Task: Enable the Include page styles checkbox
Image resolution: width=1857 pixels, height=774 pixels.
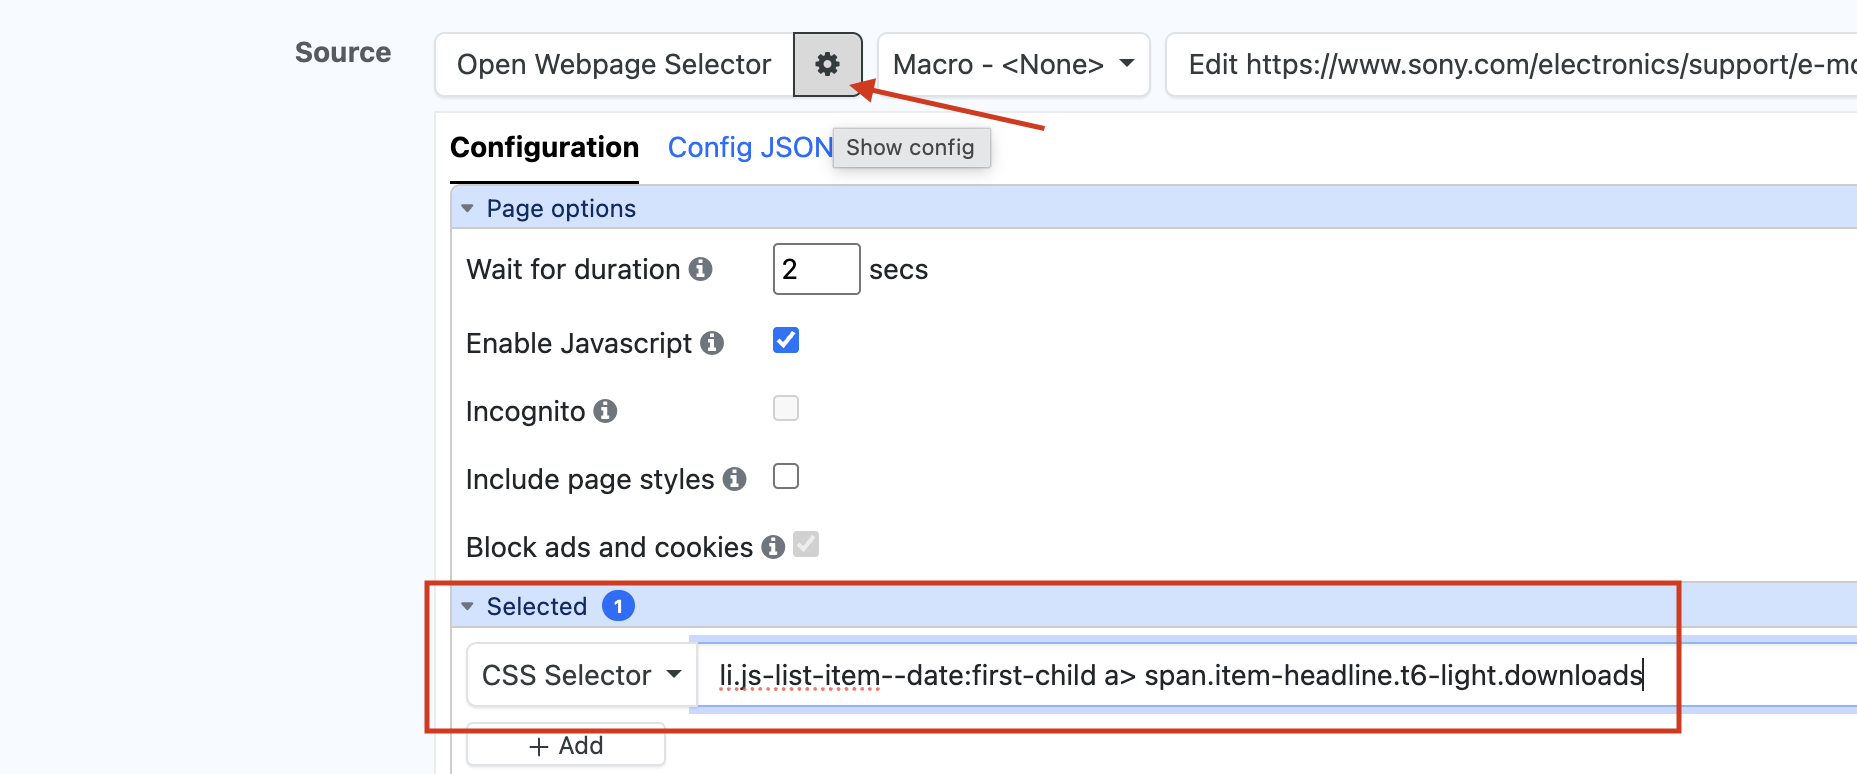Action: click(x=786, y=477)
